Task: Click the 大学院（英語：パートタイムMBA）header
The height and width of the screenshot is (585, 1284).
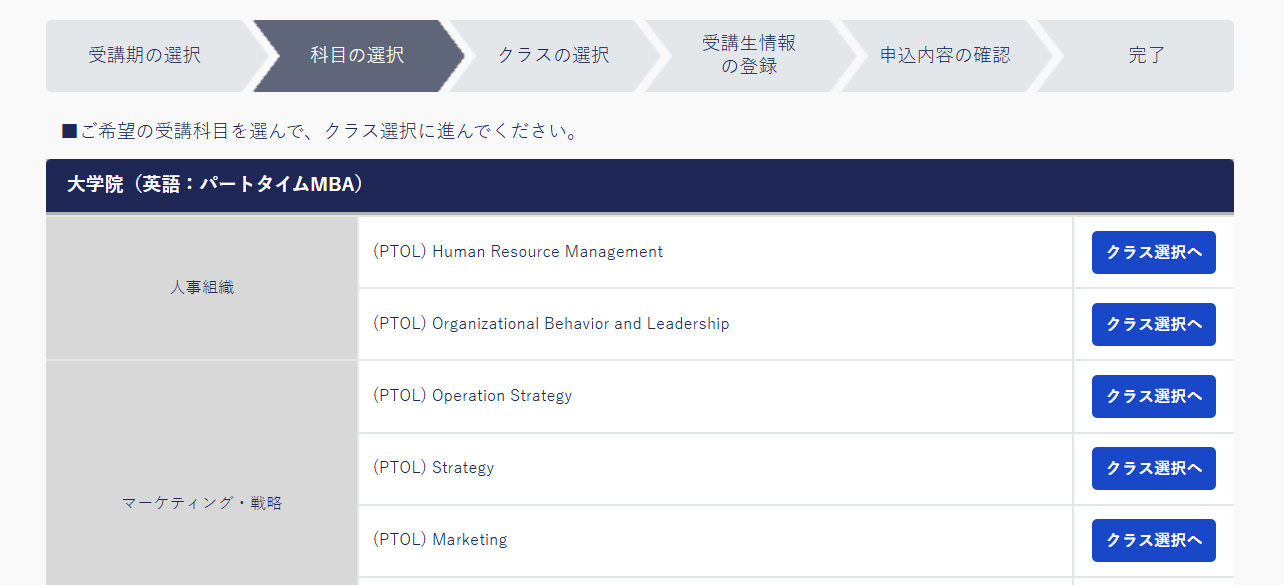Action: pyautogui.click(x=640, y=185)
